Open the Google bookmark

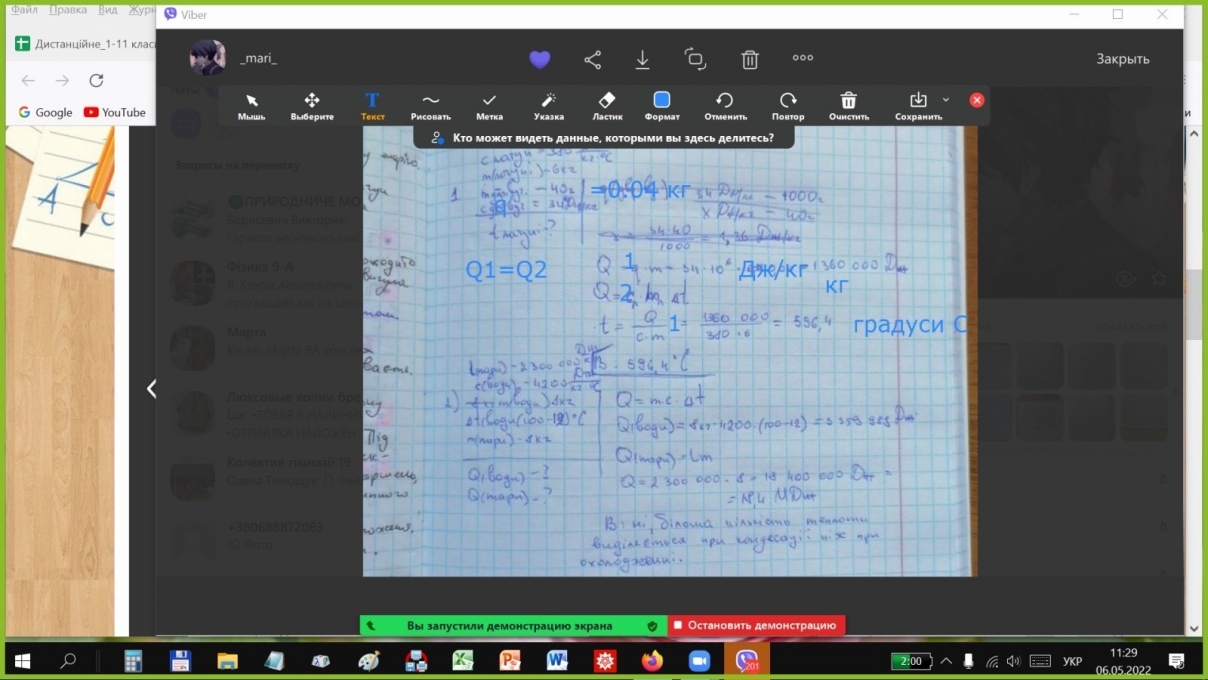[x=45, y=112]
